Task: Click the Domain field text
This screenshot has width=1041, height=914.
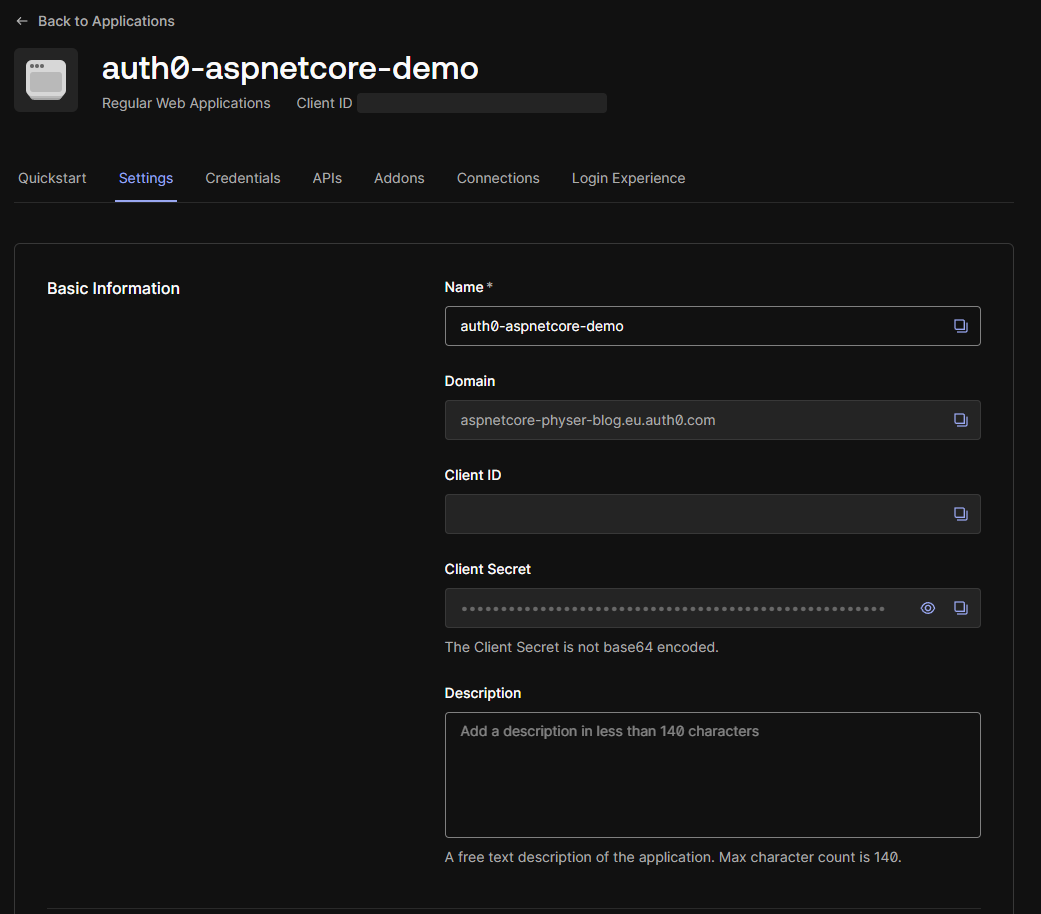Action: pos(588,420)
